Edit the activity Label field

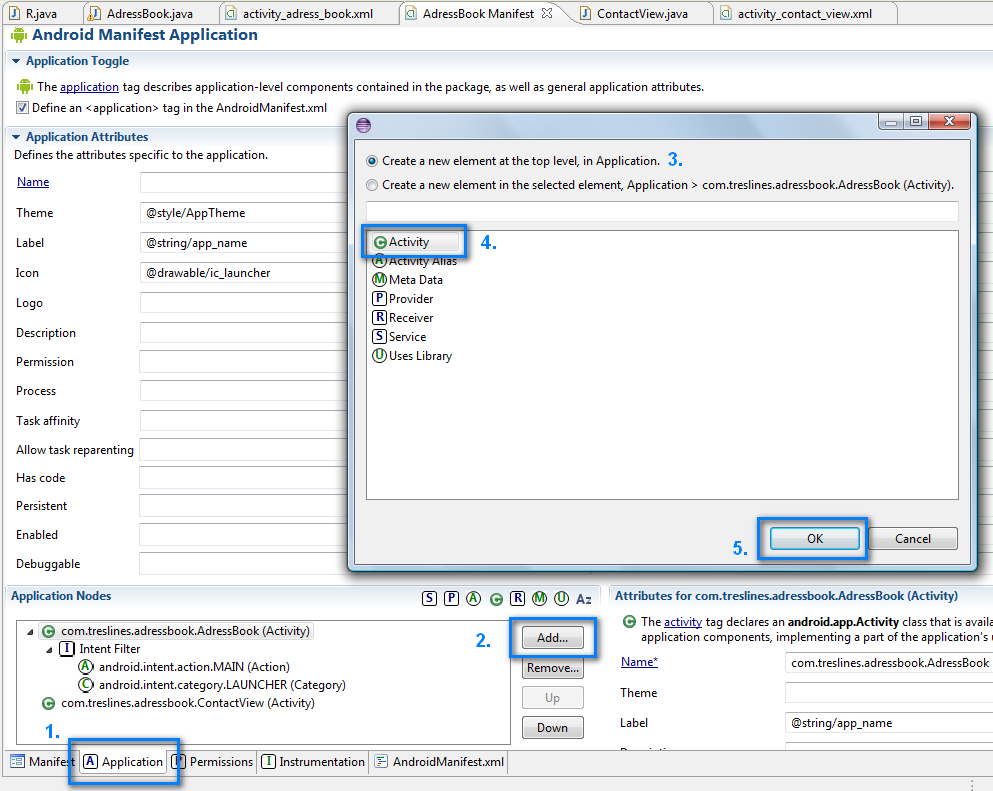click(x=889, y=723)
